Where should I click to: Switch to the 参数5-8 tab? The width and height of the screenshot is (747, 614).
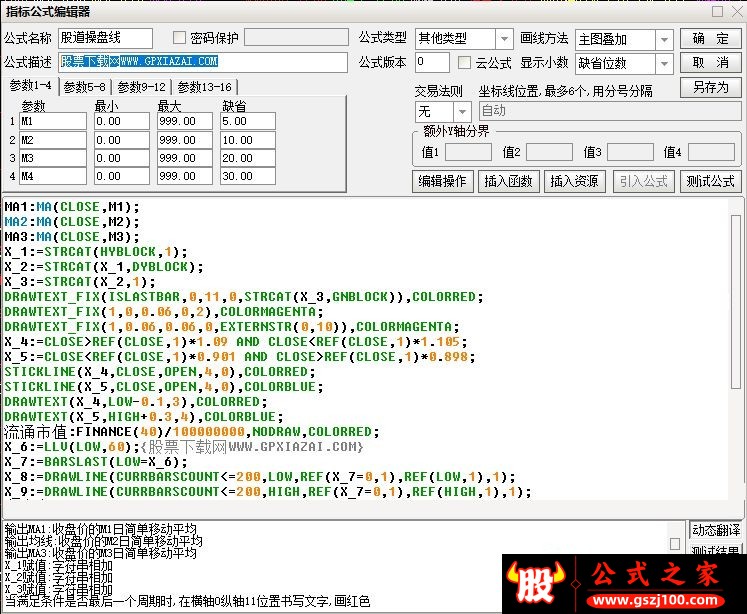(x=85, y=87)
